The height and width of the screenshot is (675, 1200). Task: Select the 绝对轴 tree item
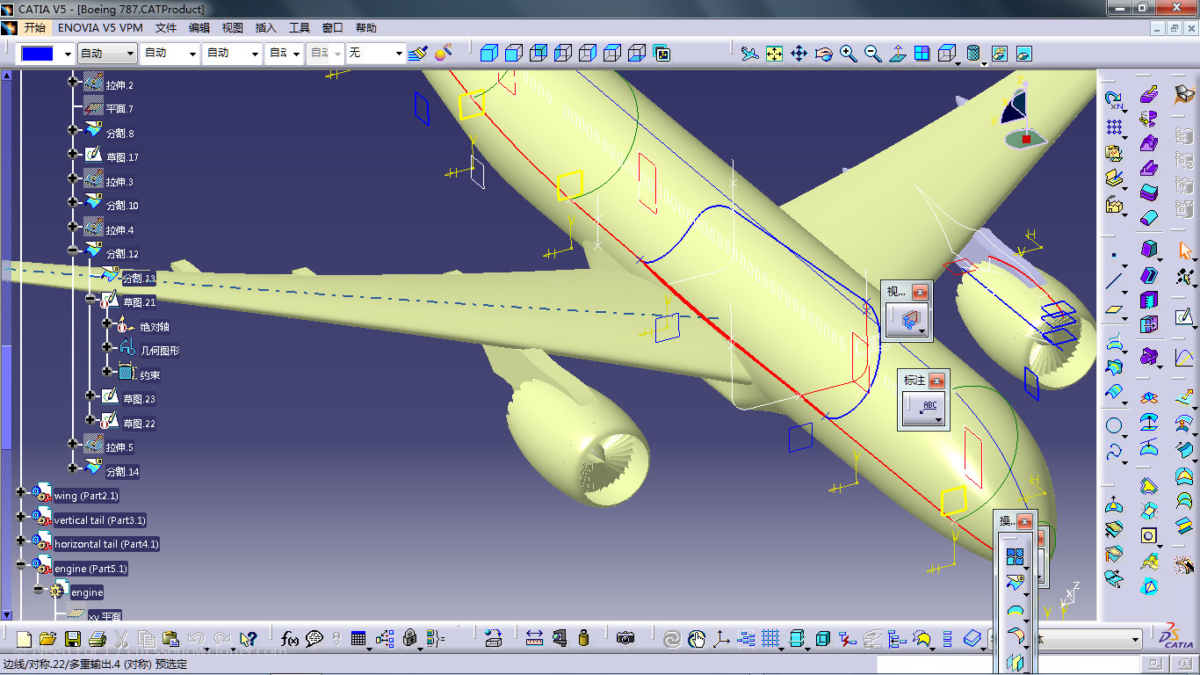[154, 327]
